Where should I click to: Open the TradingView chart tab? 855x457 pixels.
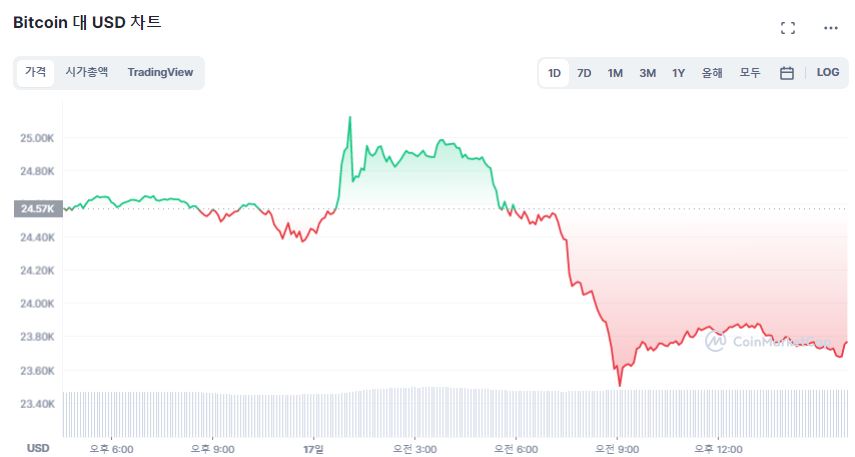pyautogui.click(x=160, y=73)
